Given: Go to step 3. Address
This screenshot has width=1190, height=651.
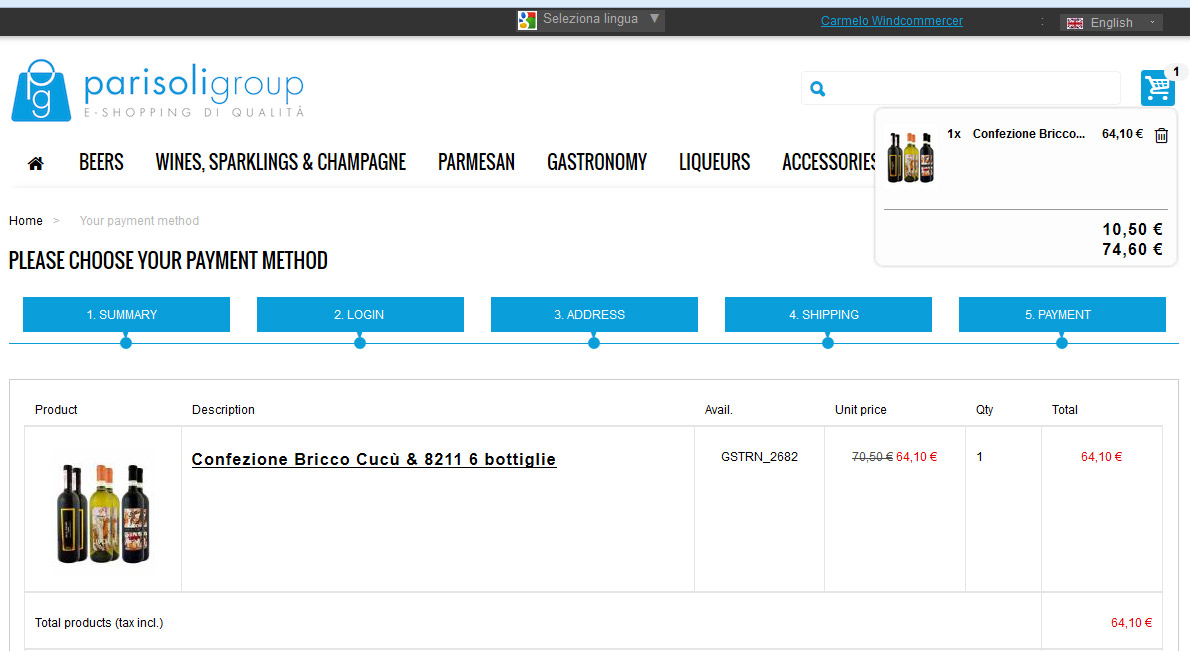Looking at the screenshot, I should (x=594, y=314).
